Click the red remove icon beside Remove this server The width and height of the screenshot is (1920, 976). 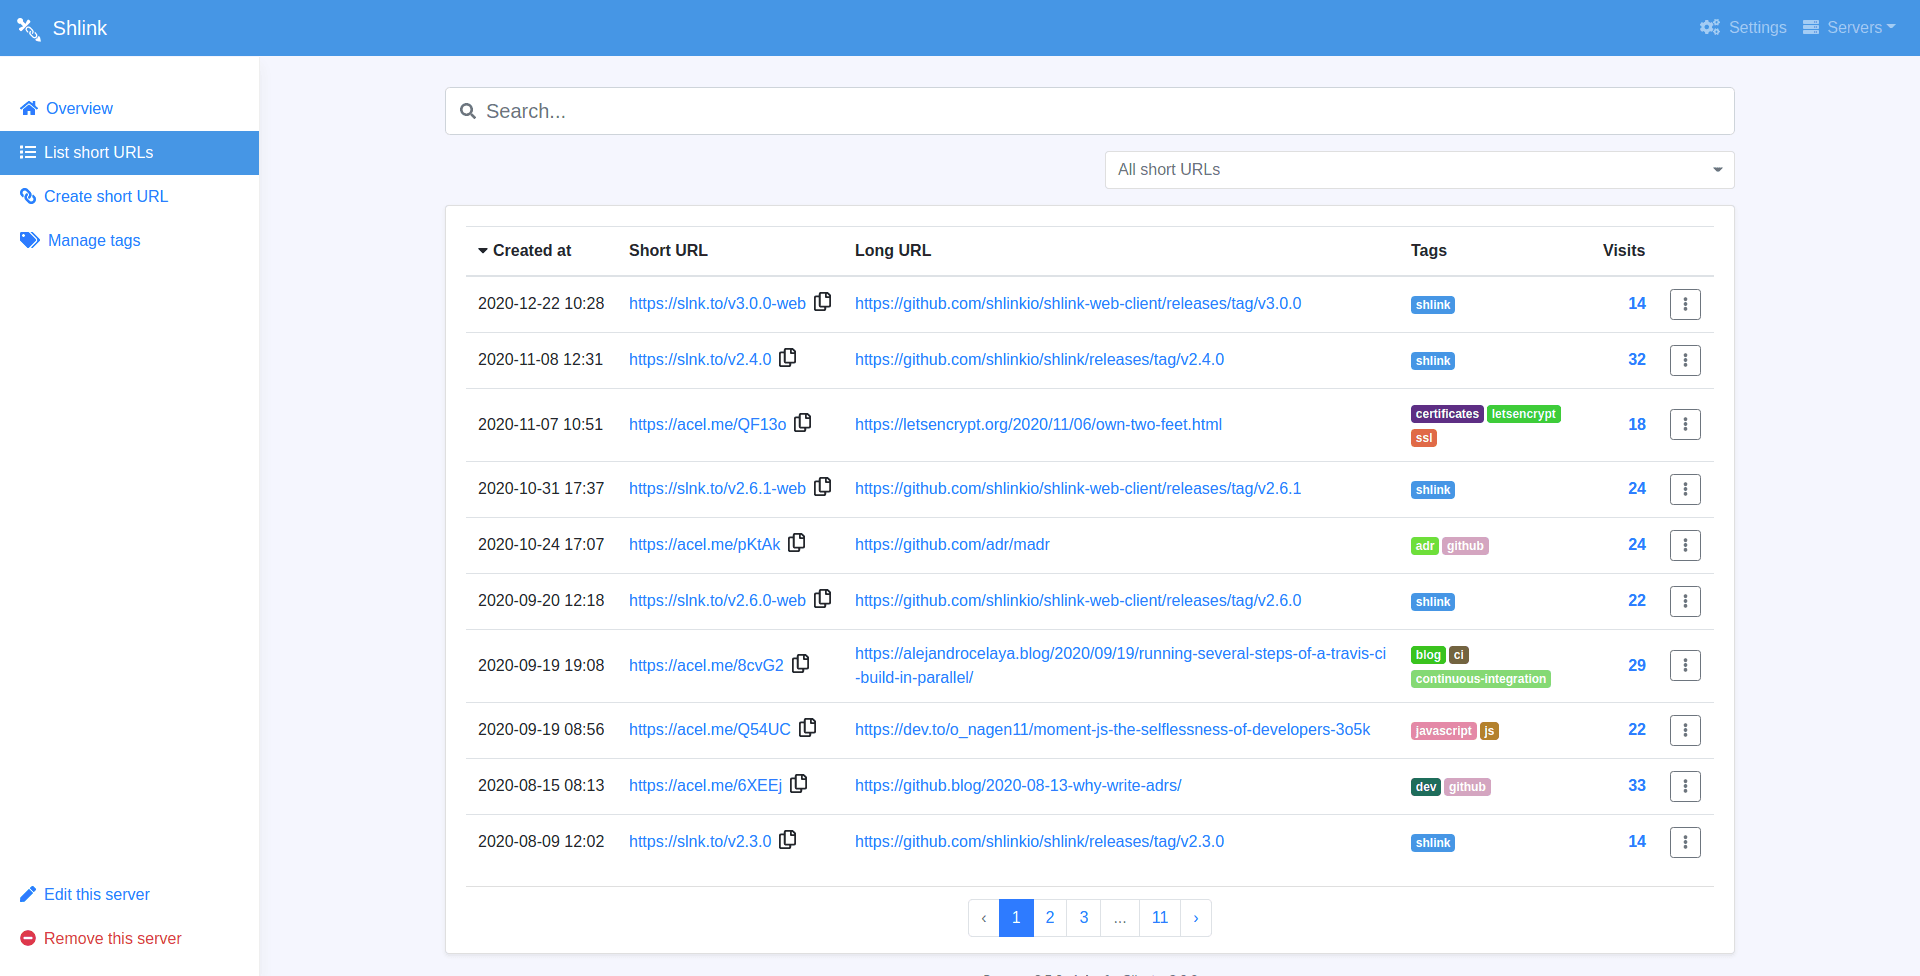(27, 938)
